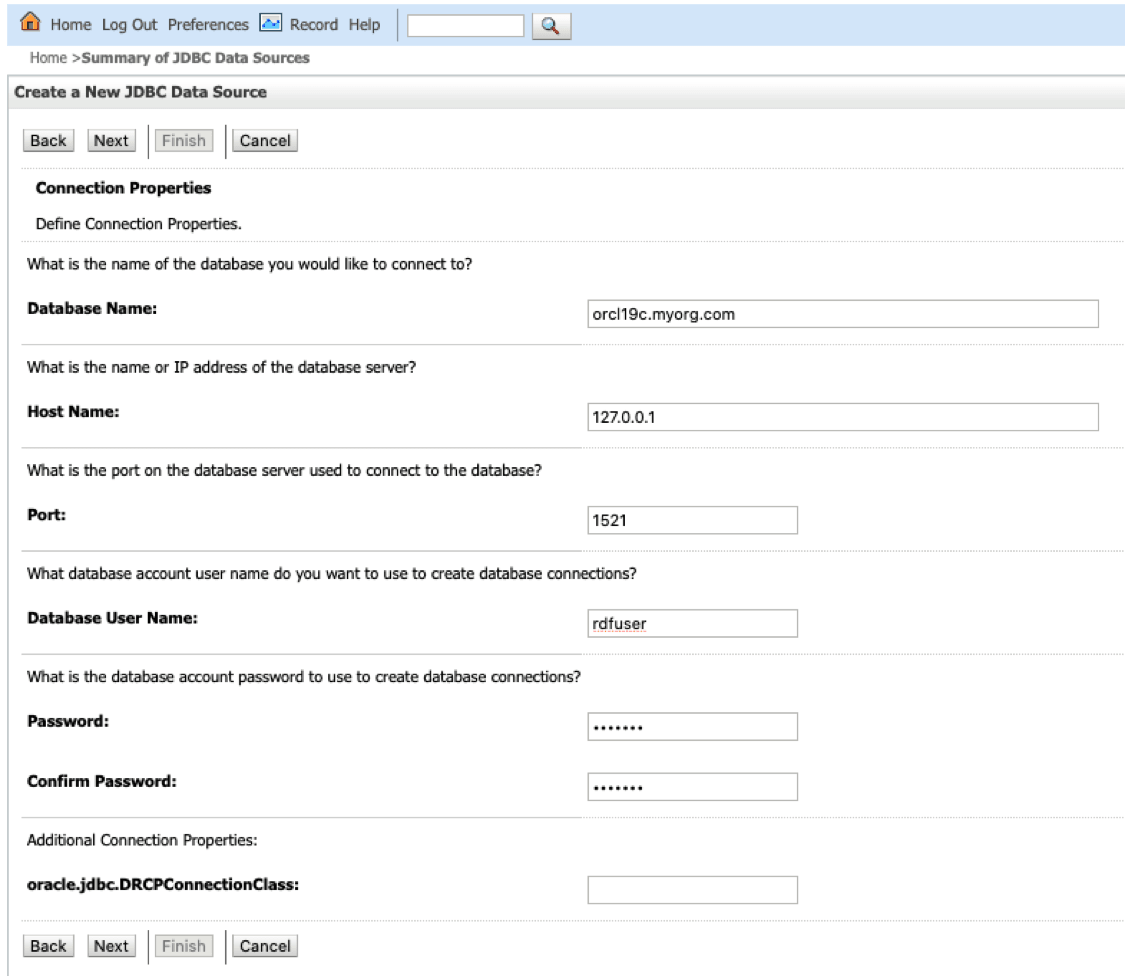Click the upper Back button
This screenshot has height=976, width=1125.
(48, 141)
